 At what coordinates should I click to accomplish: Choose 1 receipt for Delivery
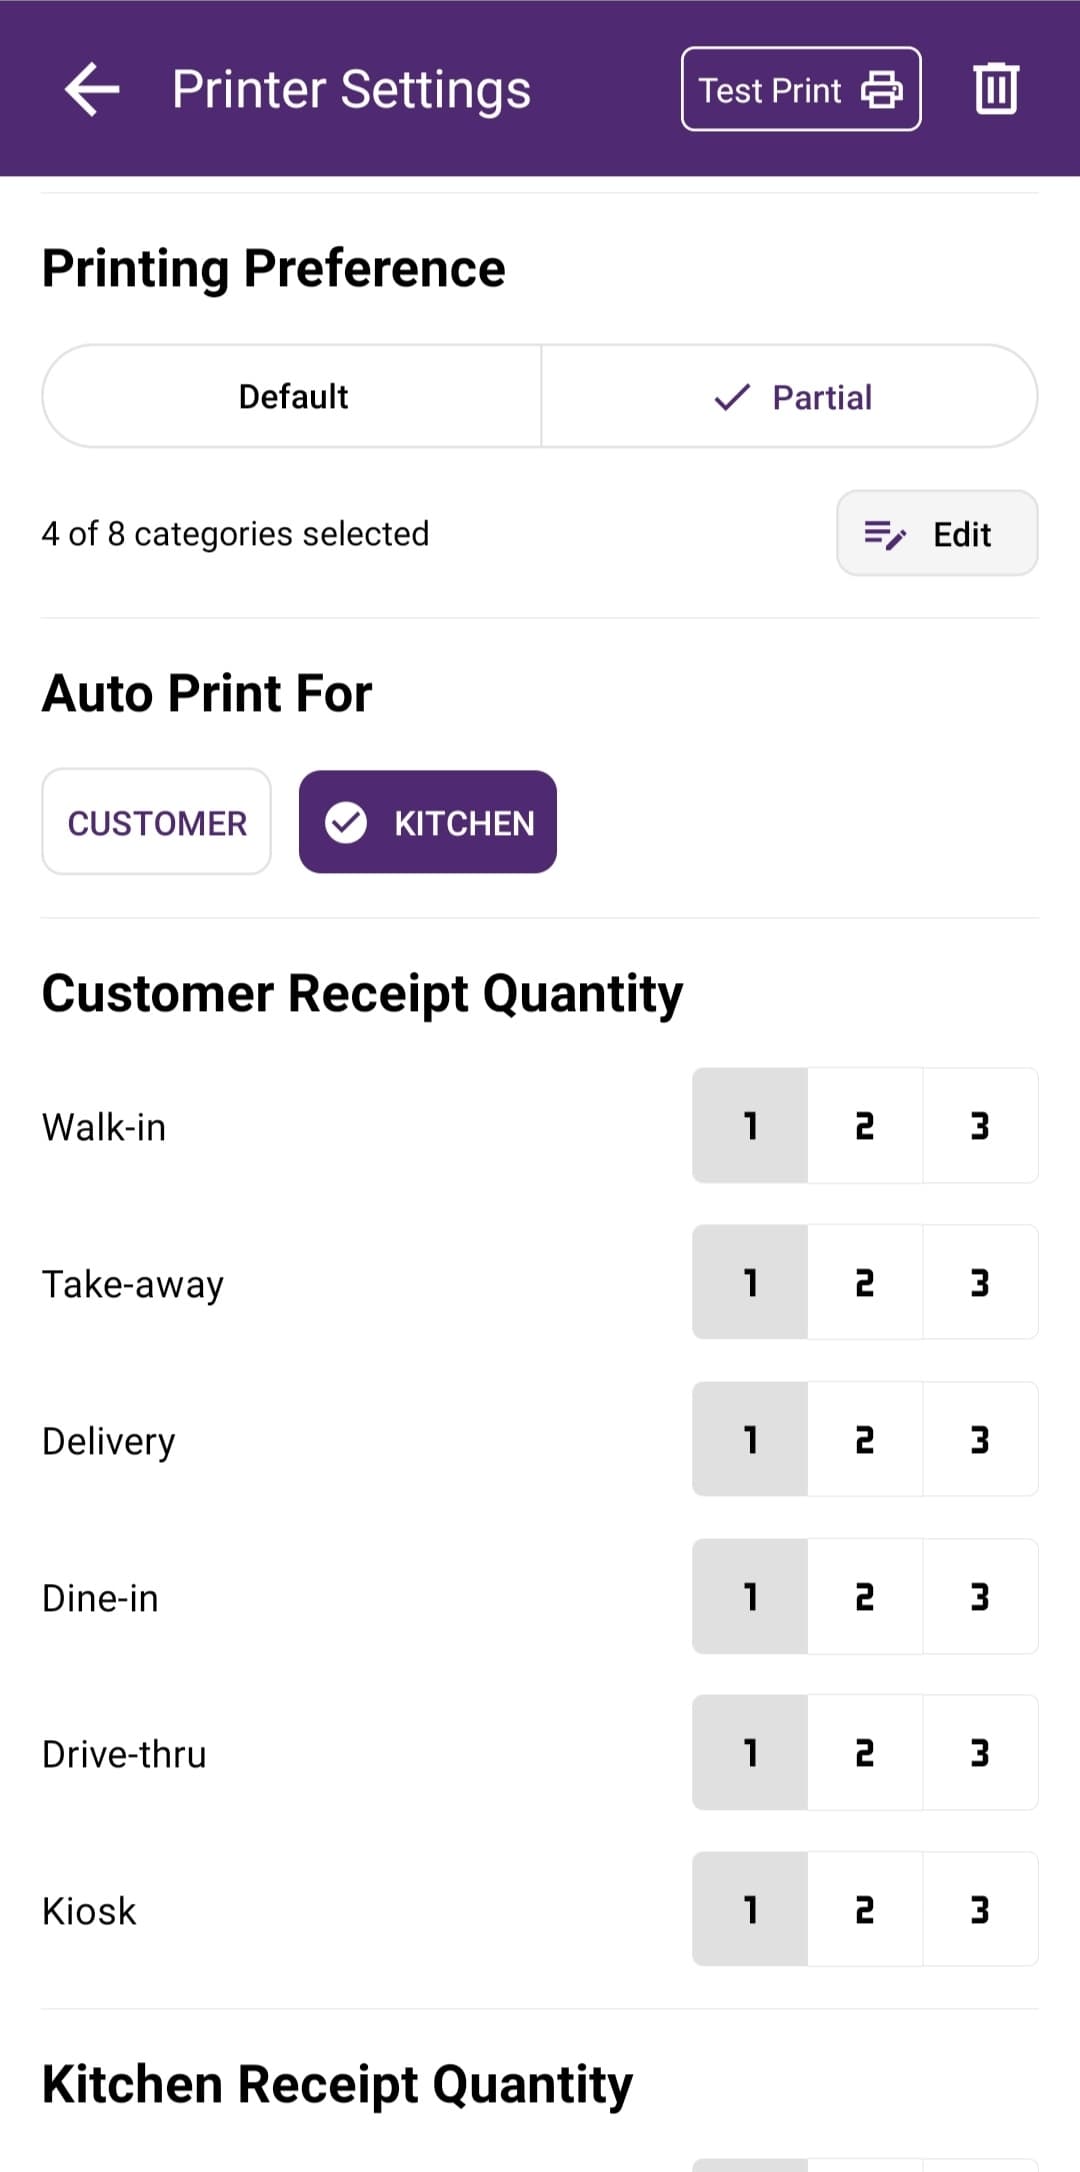(750, 1440)
